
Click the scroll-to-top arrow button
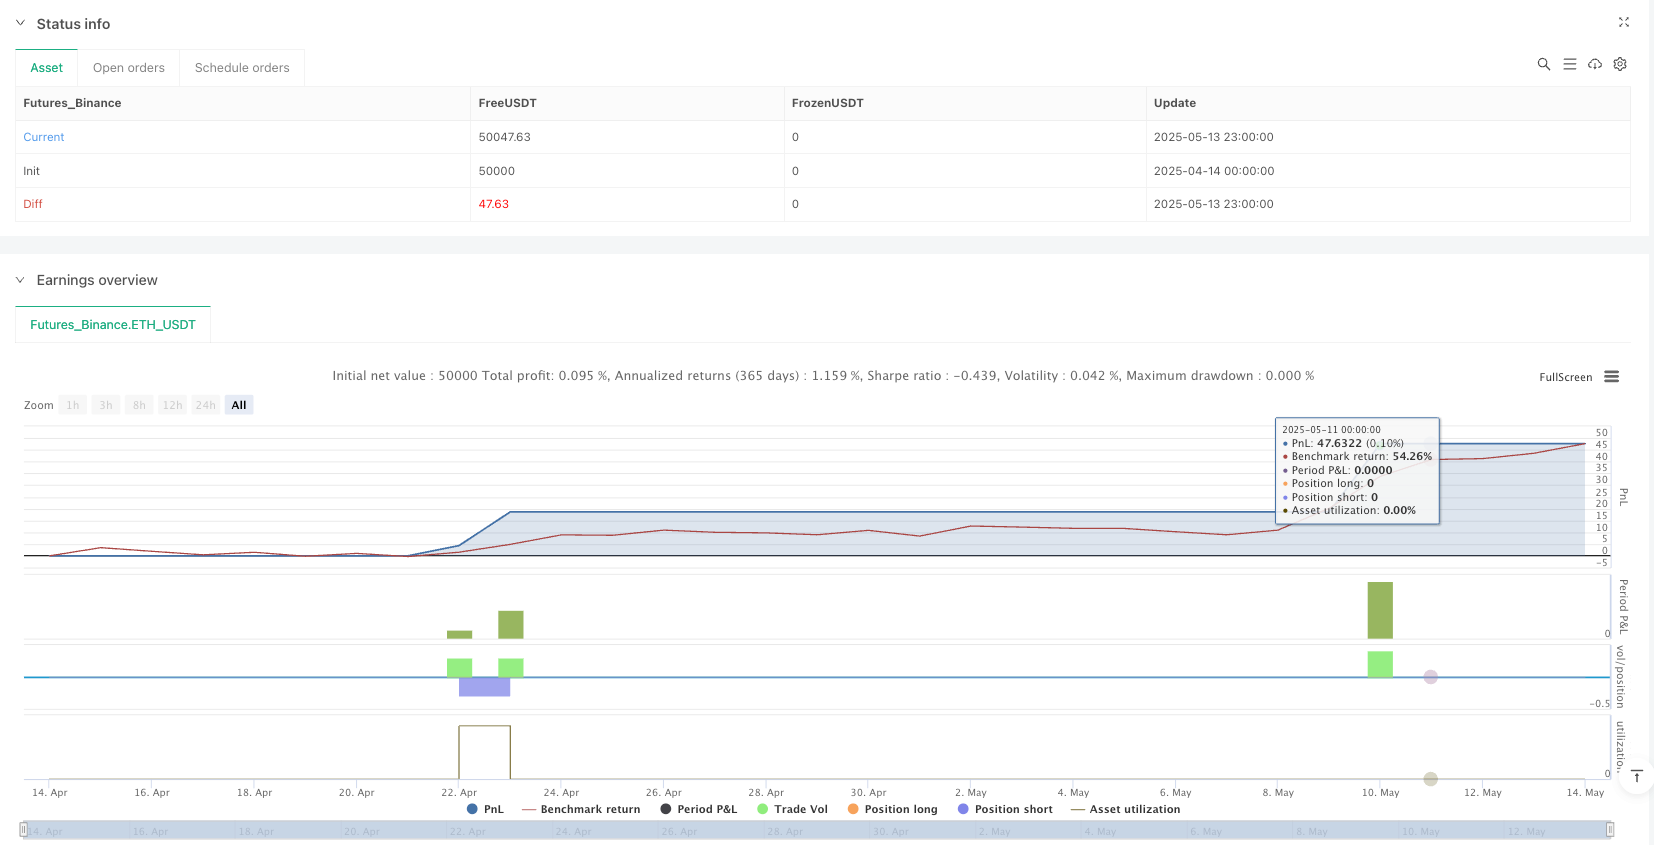click(x=1637, y=776)
